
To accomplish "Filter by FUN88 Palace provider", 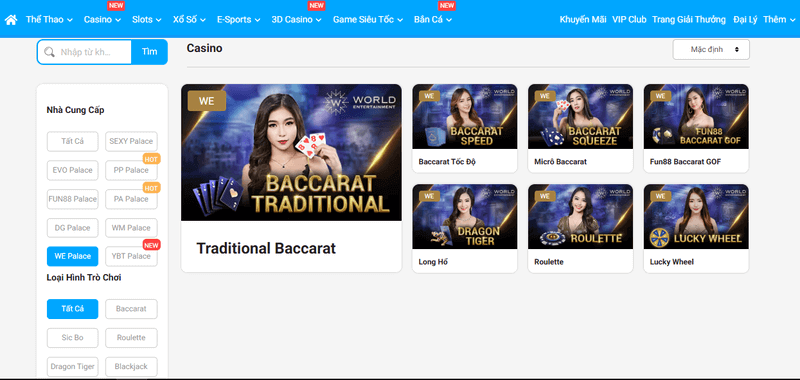I will [72, 199].
